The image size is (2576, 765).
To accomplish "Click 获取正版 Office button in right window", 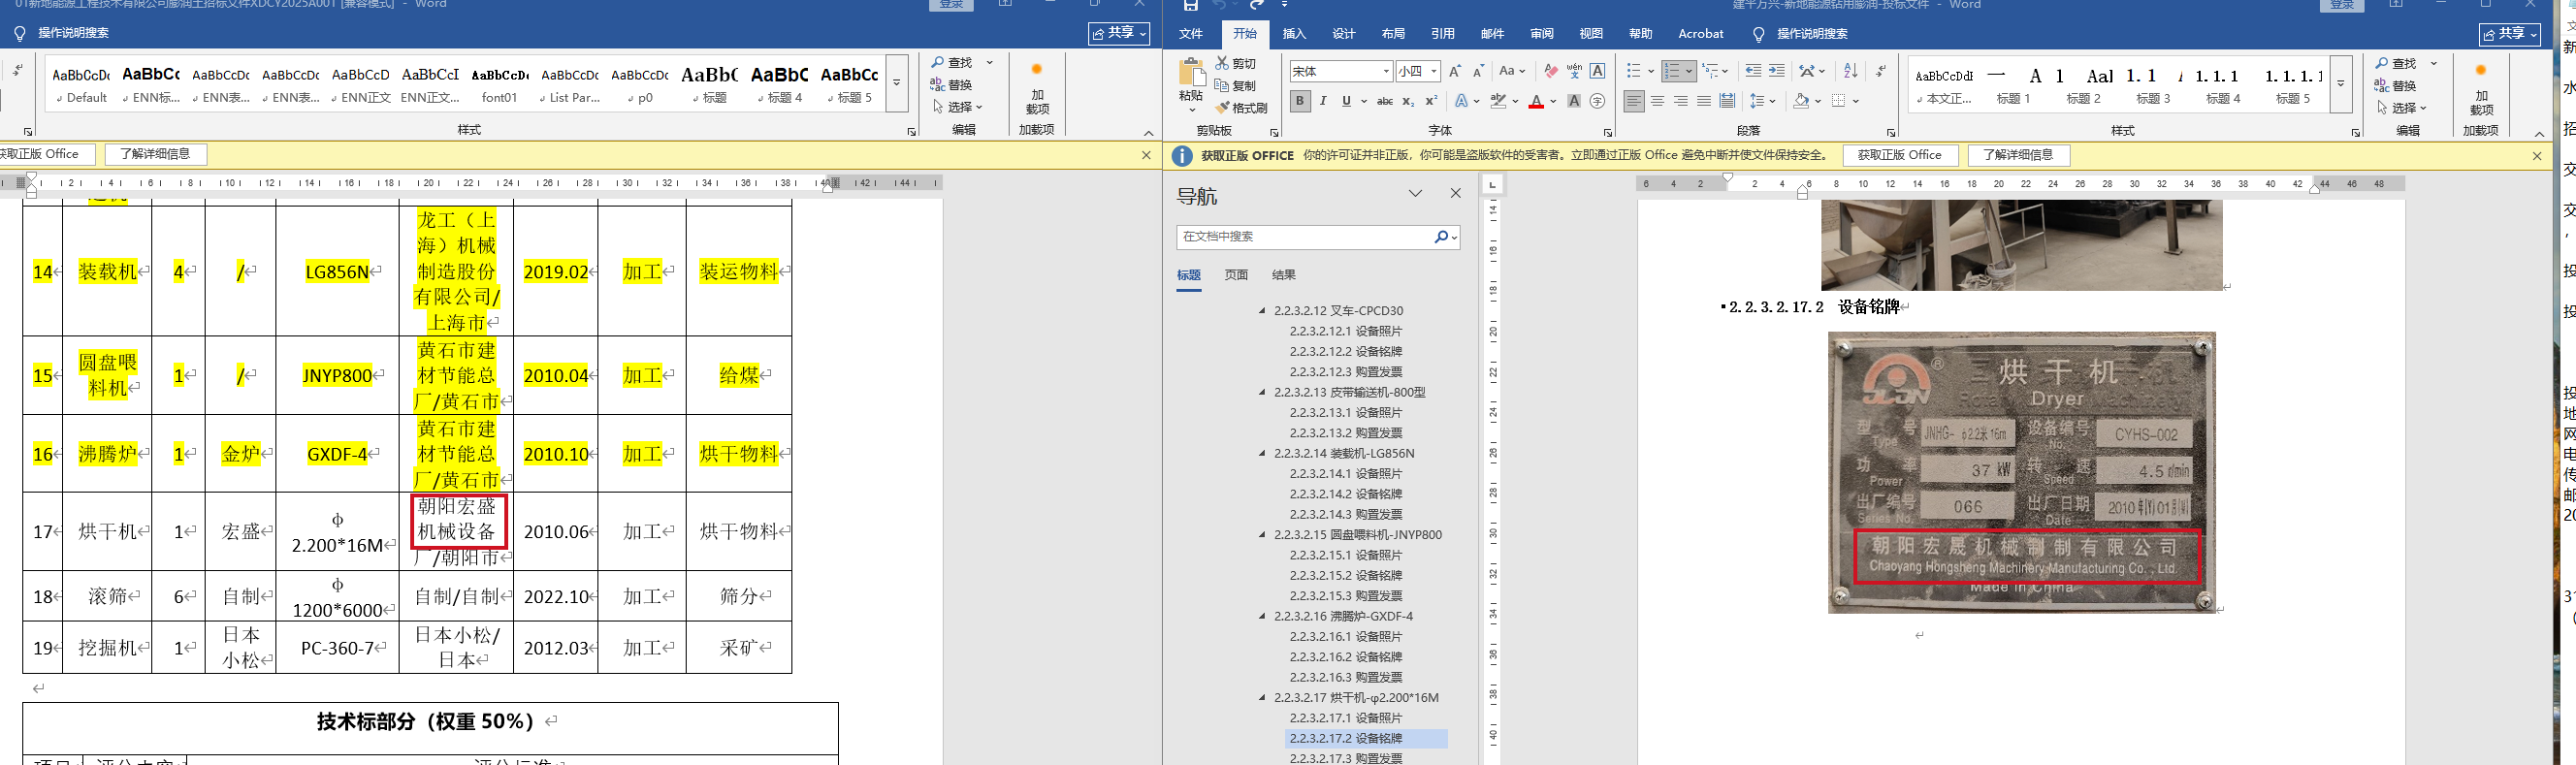I will [x=1899, y=155].
